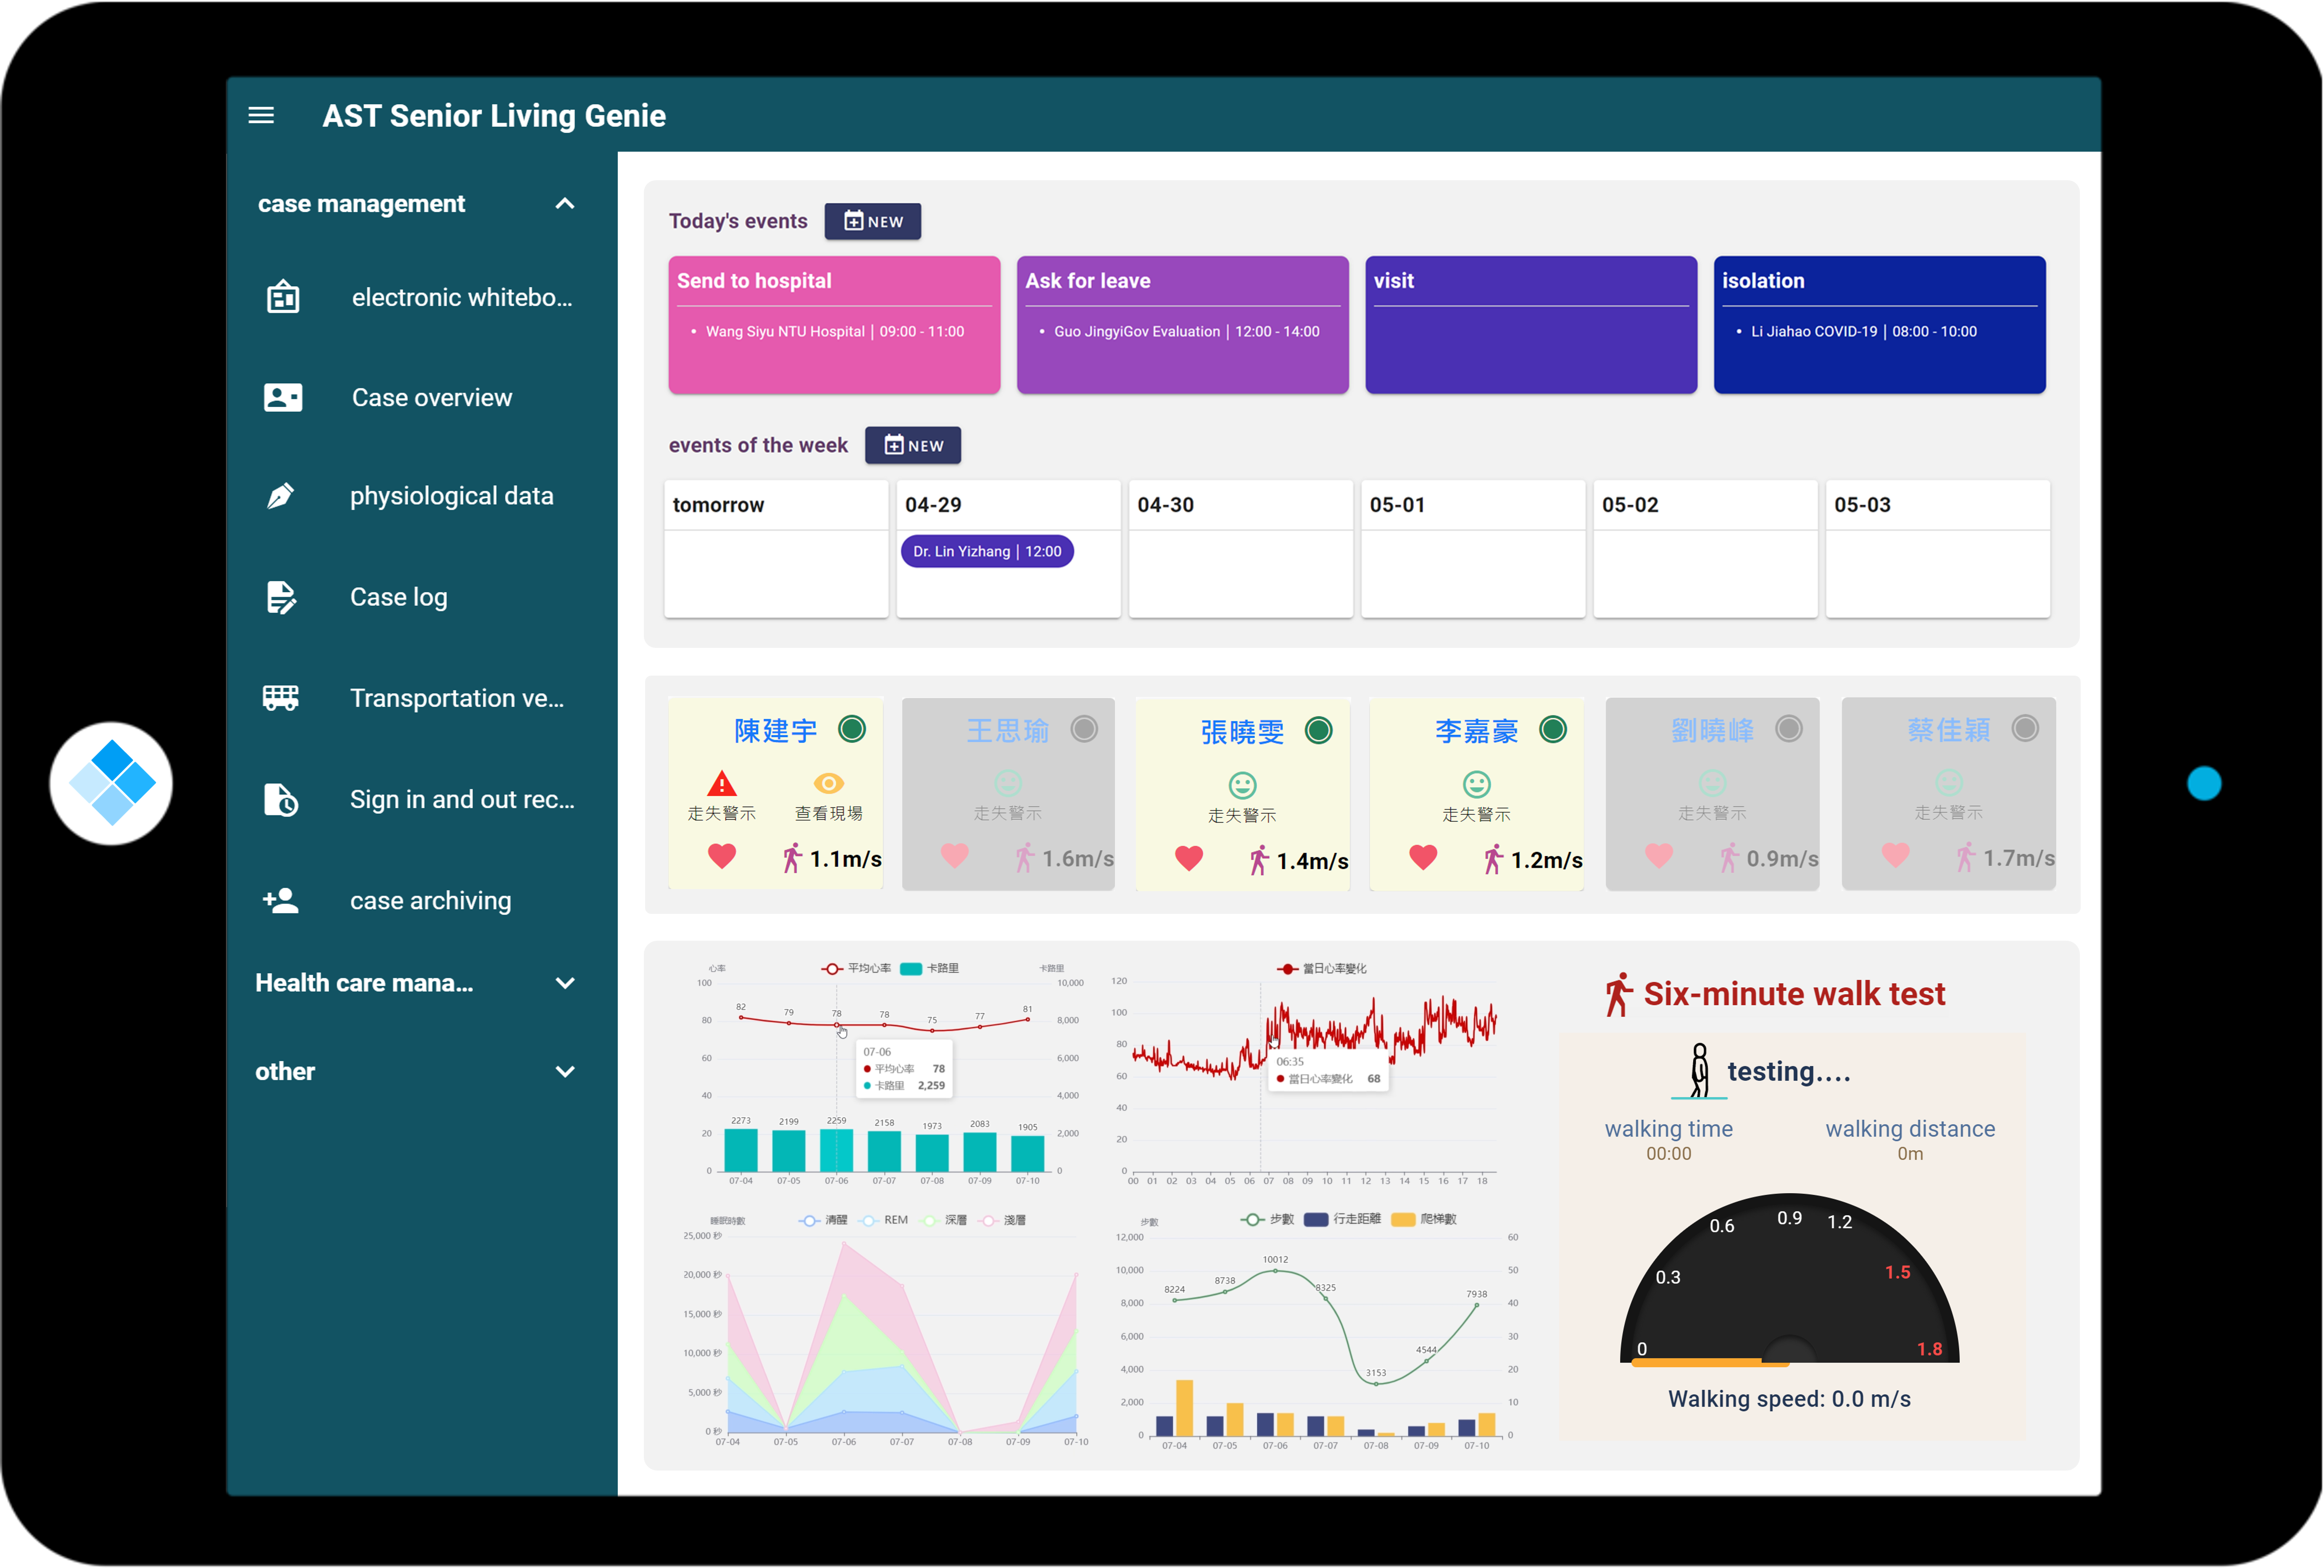Toggle the 卡路里 legend series
Viewport: 2324px width, 1568px height.
pos(929,968)
